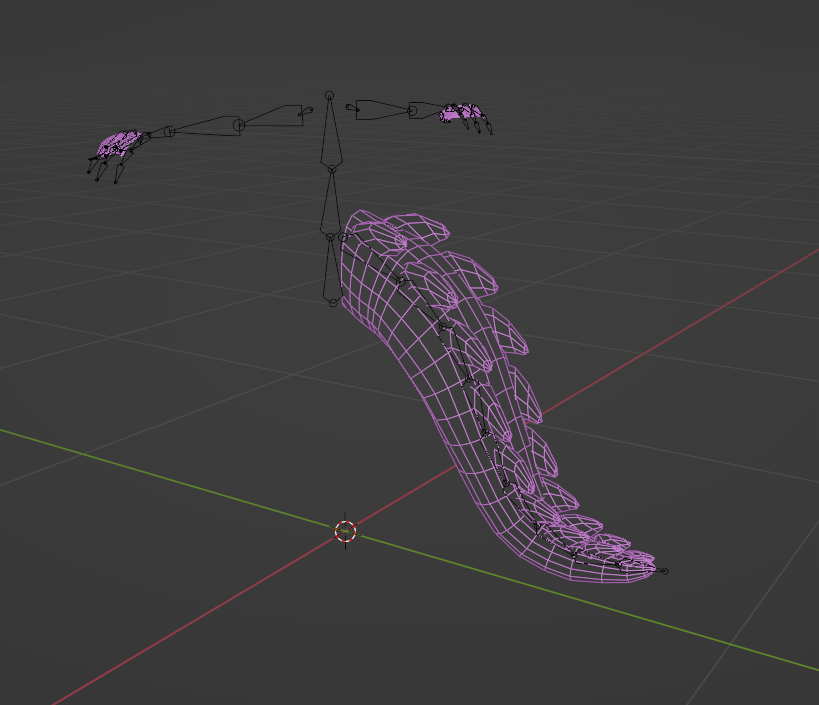Select the left forearm bone
Screen dimensions: 819x705
click(204, 126)
